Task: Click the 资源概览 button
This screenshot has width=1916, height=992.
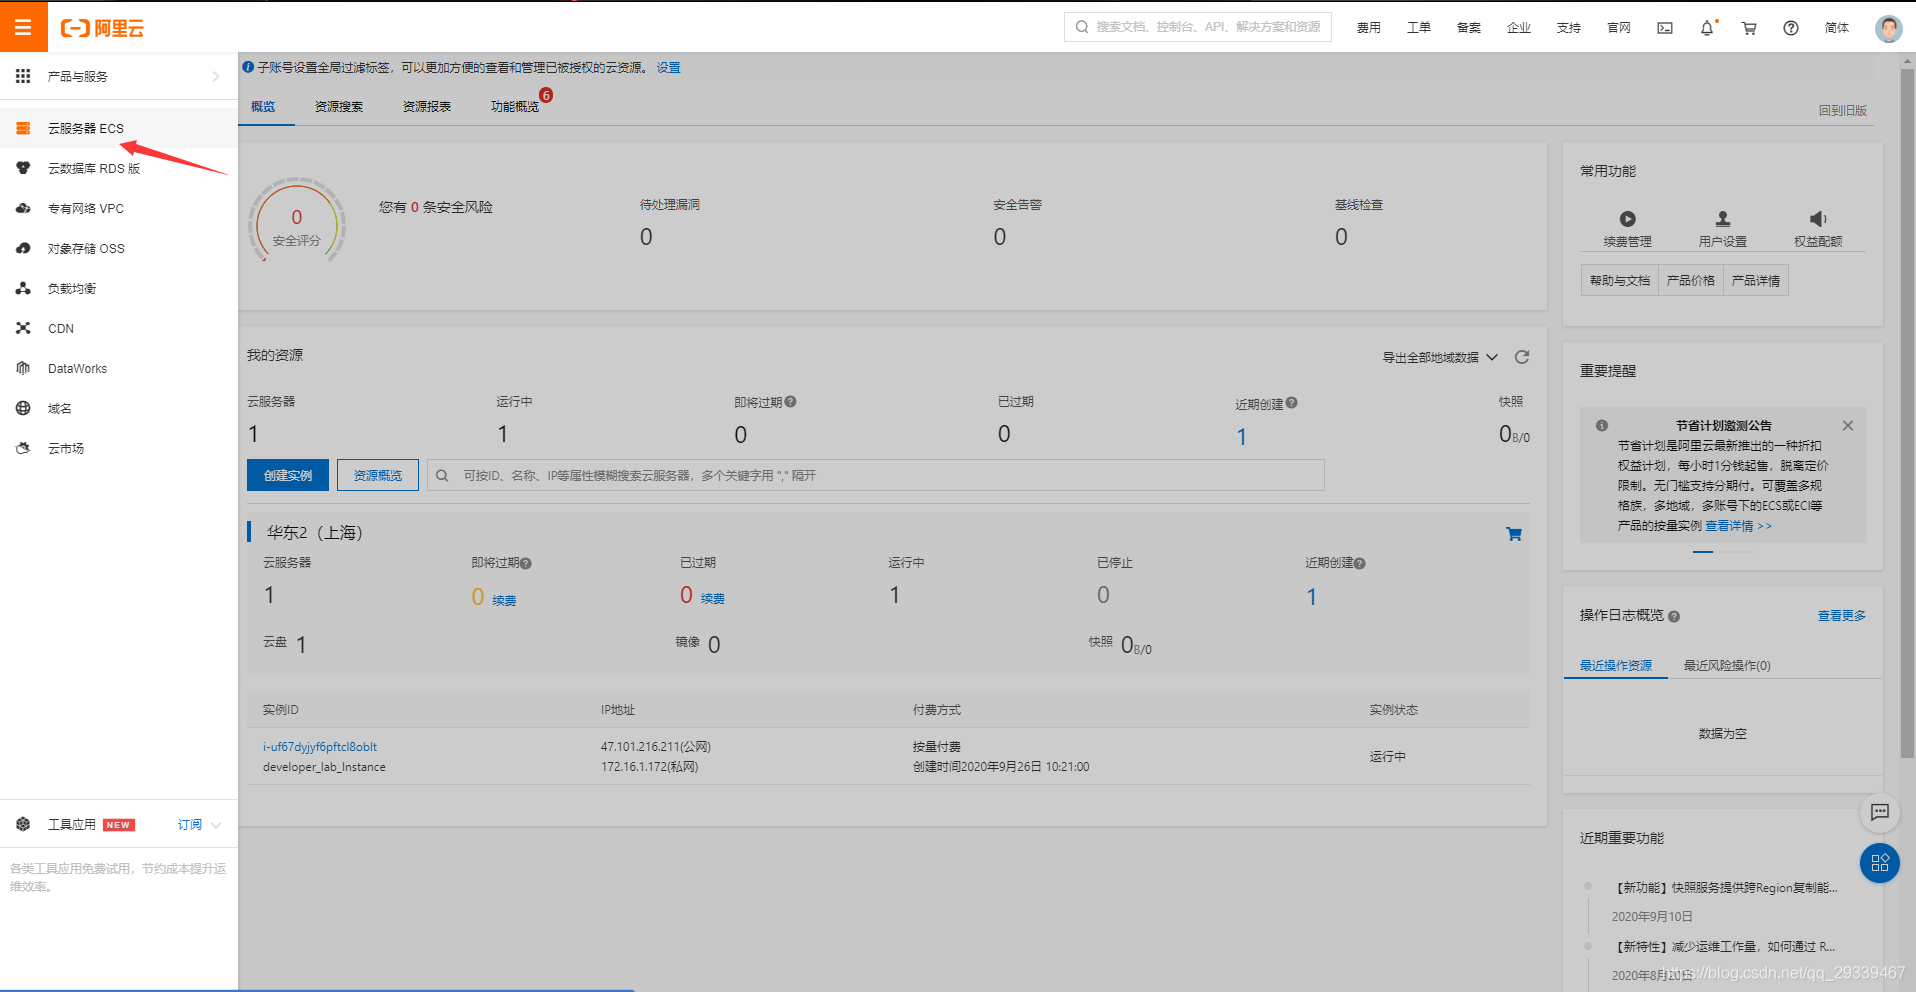Action: (378, 475)
